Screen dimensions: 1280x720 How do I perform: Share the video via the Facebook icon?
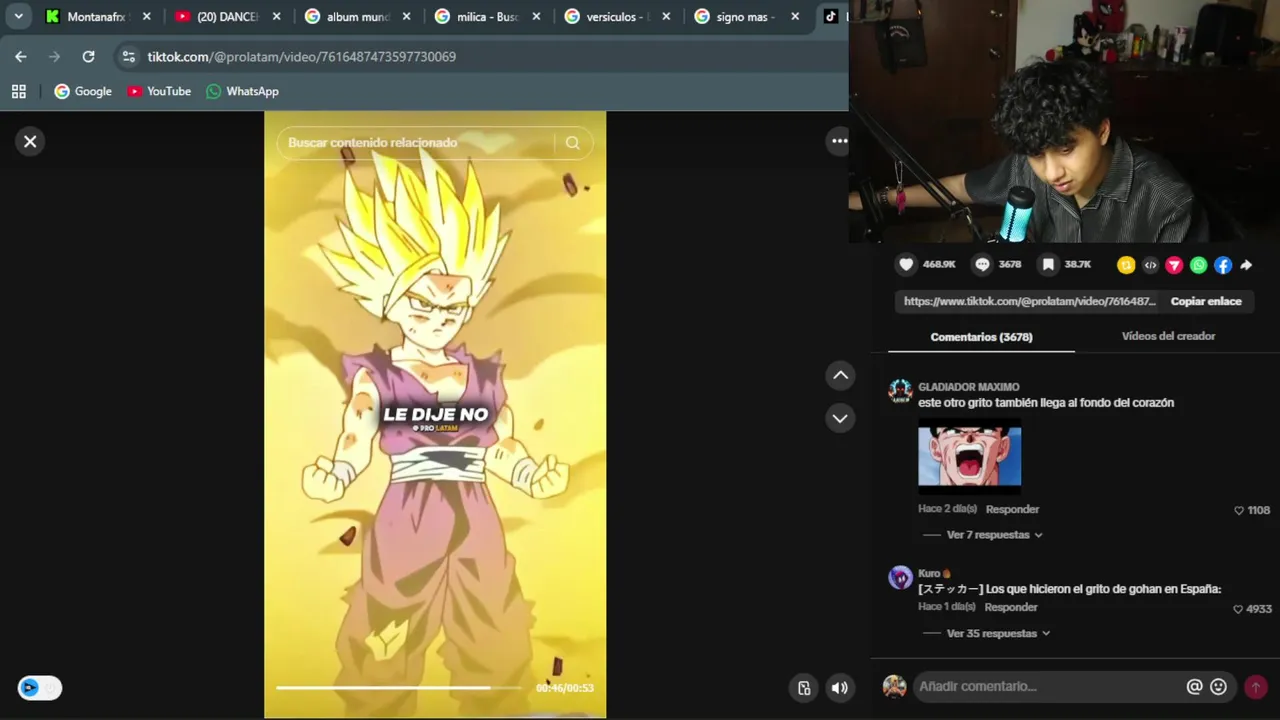(1222, 265)
